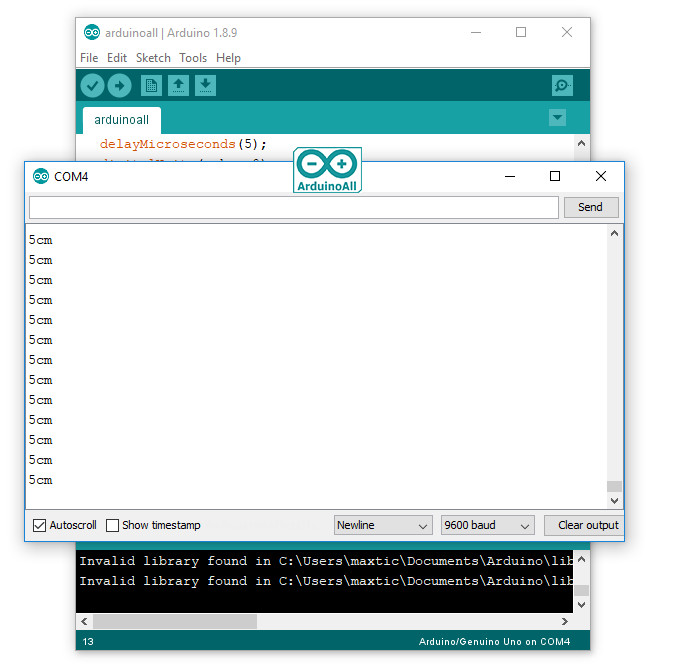
Task: Click the serial message input field
Action: [x=294, y=207]
